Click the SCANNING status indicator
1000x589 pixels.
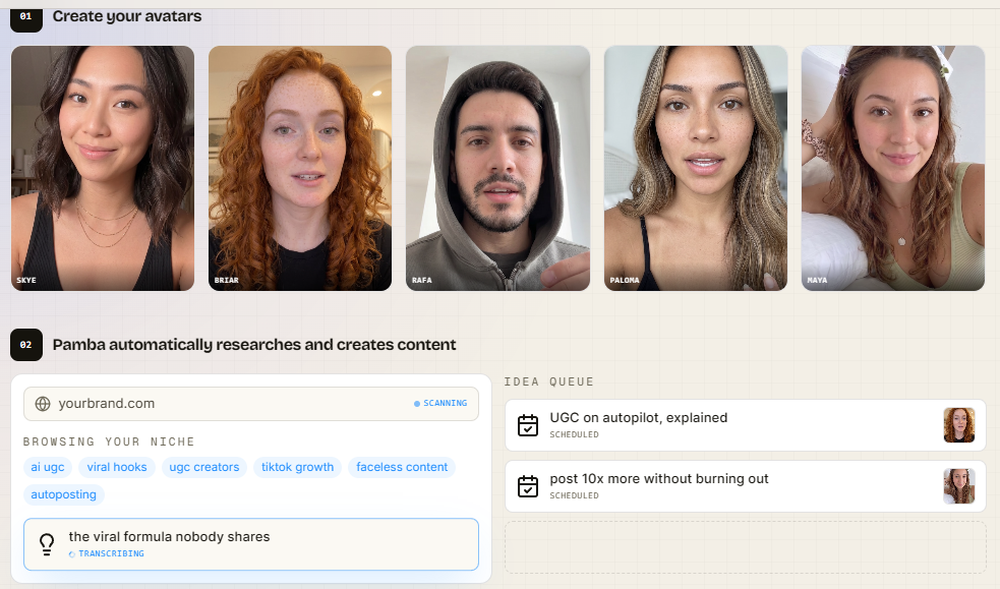tap(441, 404)
